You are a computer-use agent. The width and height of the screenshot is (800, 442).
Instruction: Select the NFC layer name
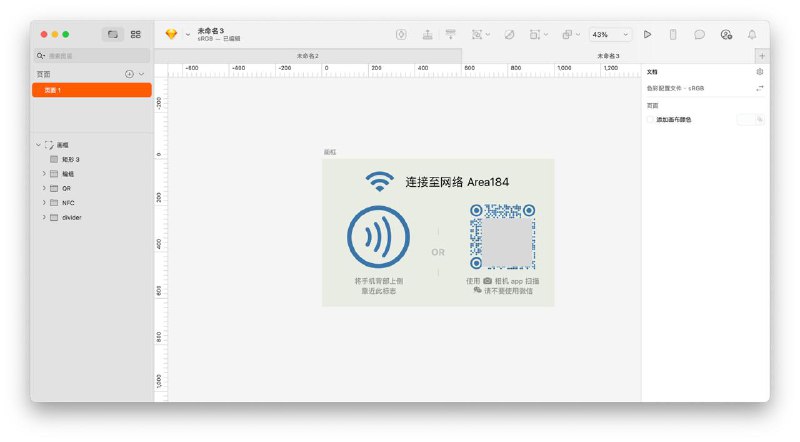coord(68,203)
